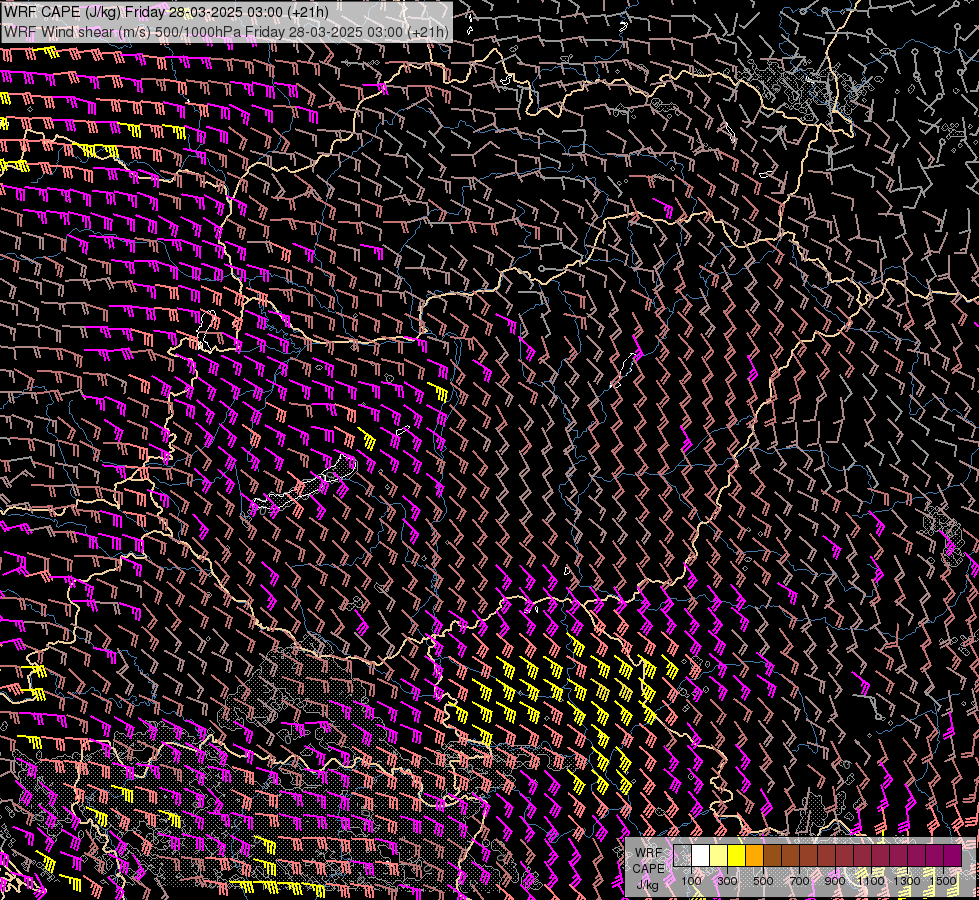Viewport: 979px width, 900px height.
Task: Click the 'WRF CAPE (J/kg)' title line
Action: 166,12
